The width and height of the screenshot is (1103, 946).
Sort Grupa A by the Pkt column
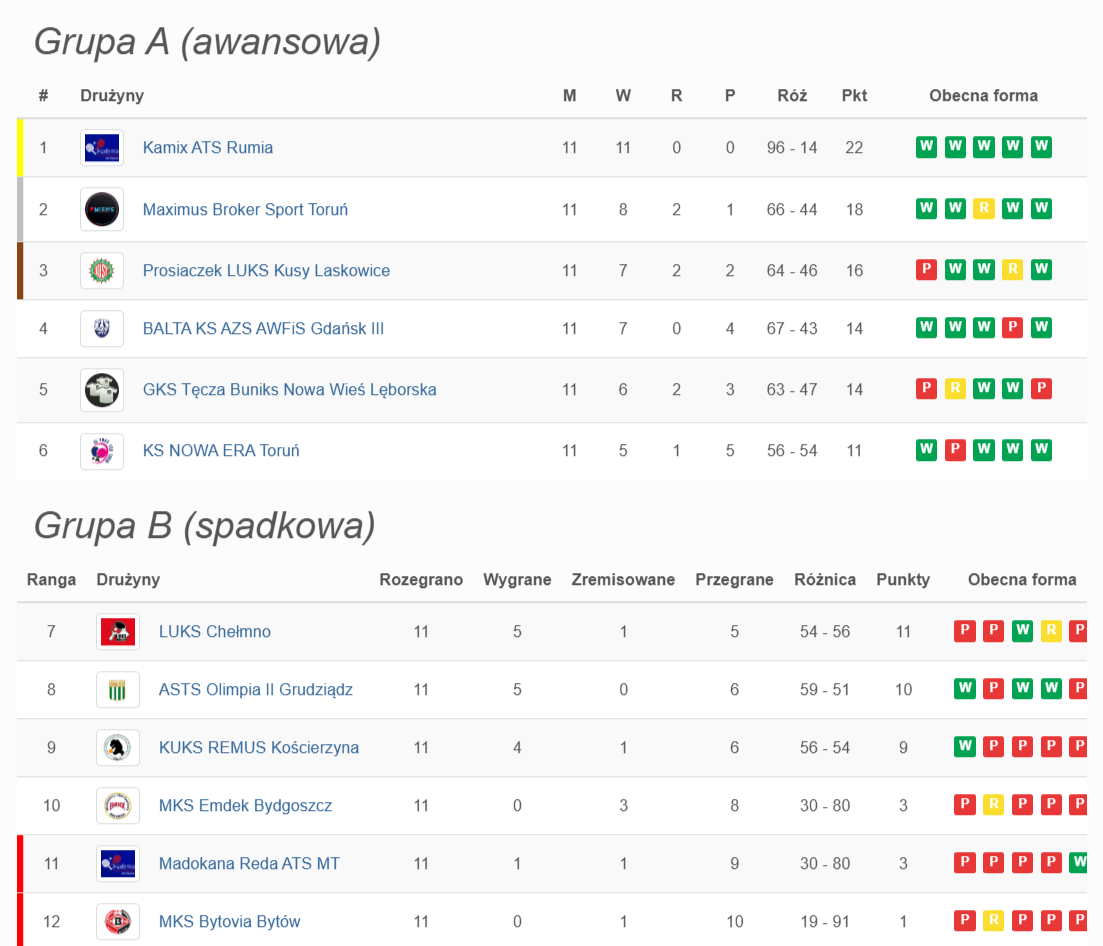(x=854, y=96)
